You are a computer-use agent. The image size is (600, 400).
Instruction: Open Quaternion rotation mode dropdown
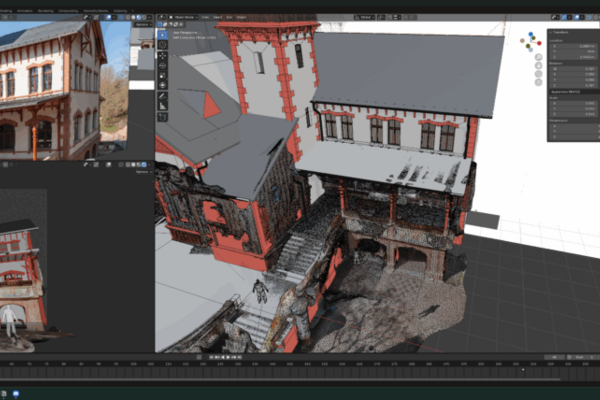click(x=574, y=92)
